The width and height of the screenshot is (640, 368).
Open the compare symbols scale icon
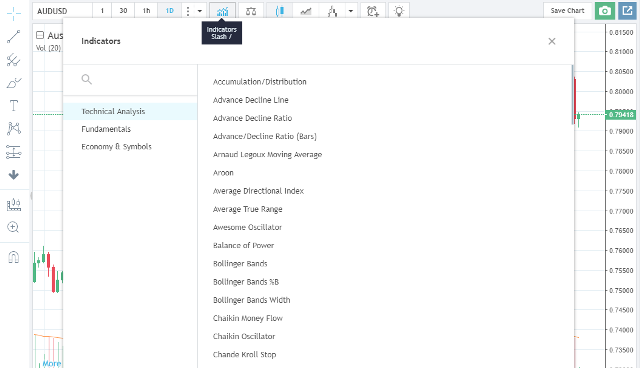coord(251,11)
